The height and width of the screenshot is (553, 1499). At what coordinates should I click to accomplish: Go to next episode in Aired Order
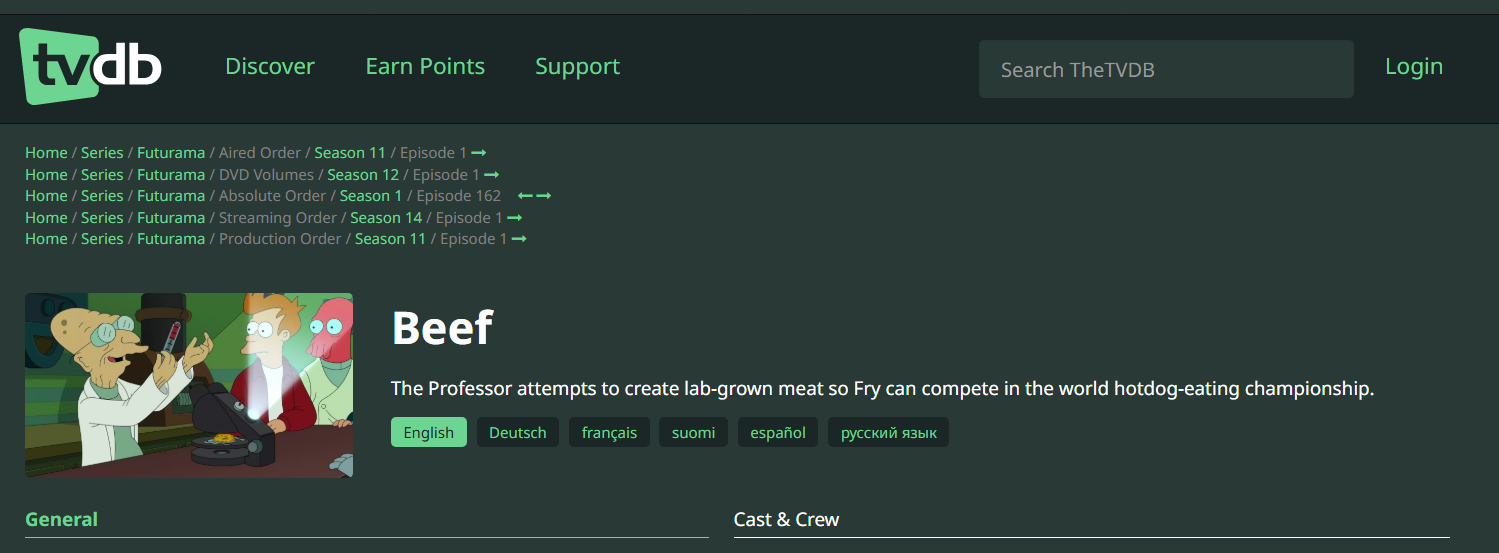(479, 153)
